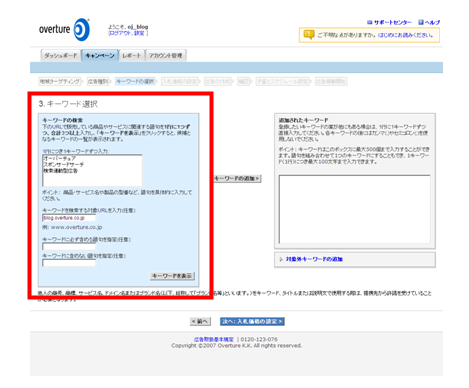Open the レポート tab
Screen dimensions: 469x388
tap(132, 55)
